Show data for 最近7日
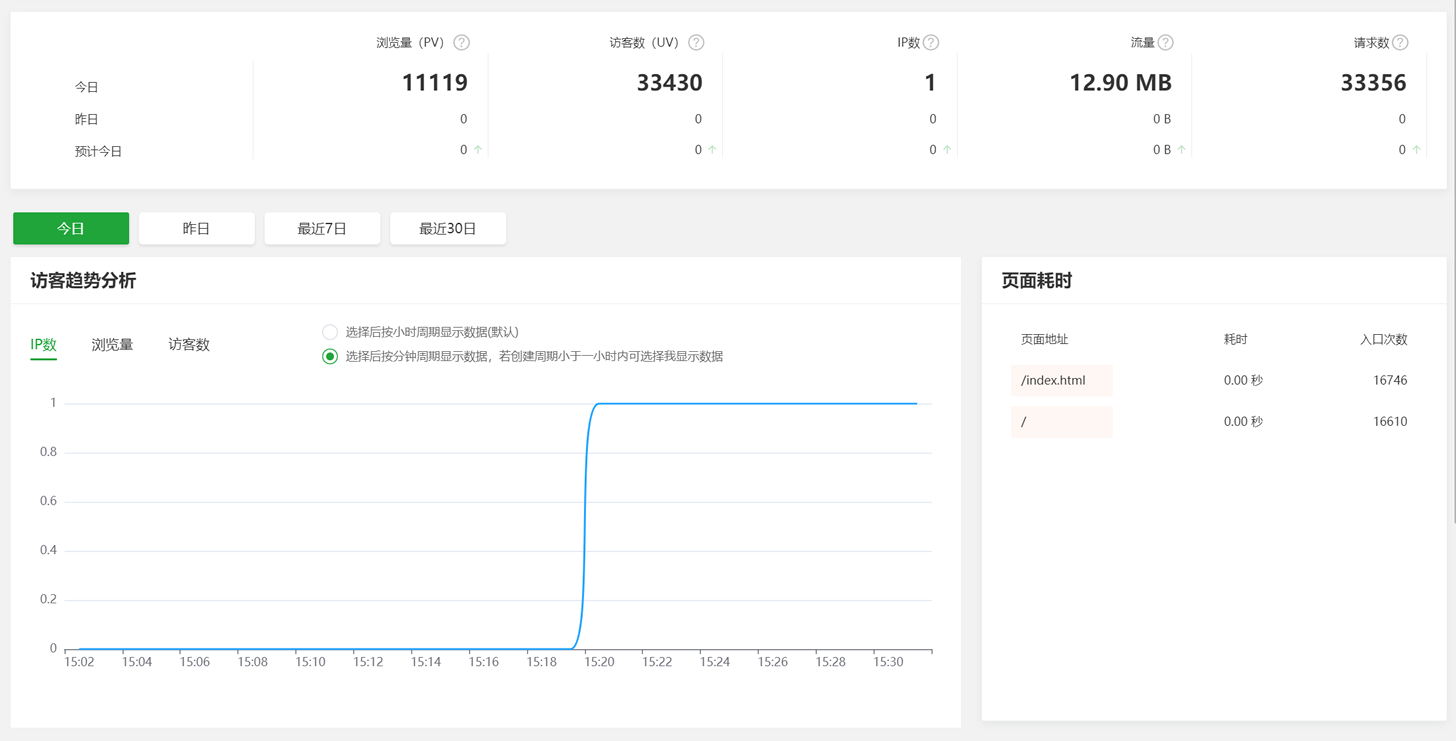This screenshot has height=741, width=1456. click(322, 229)
